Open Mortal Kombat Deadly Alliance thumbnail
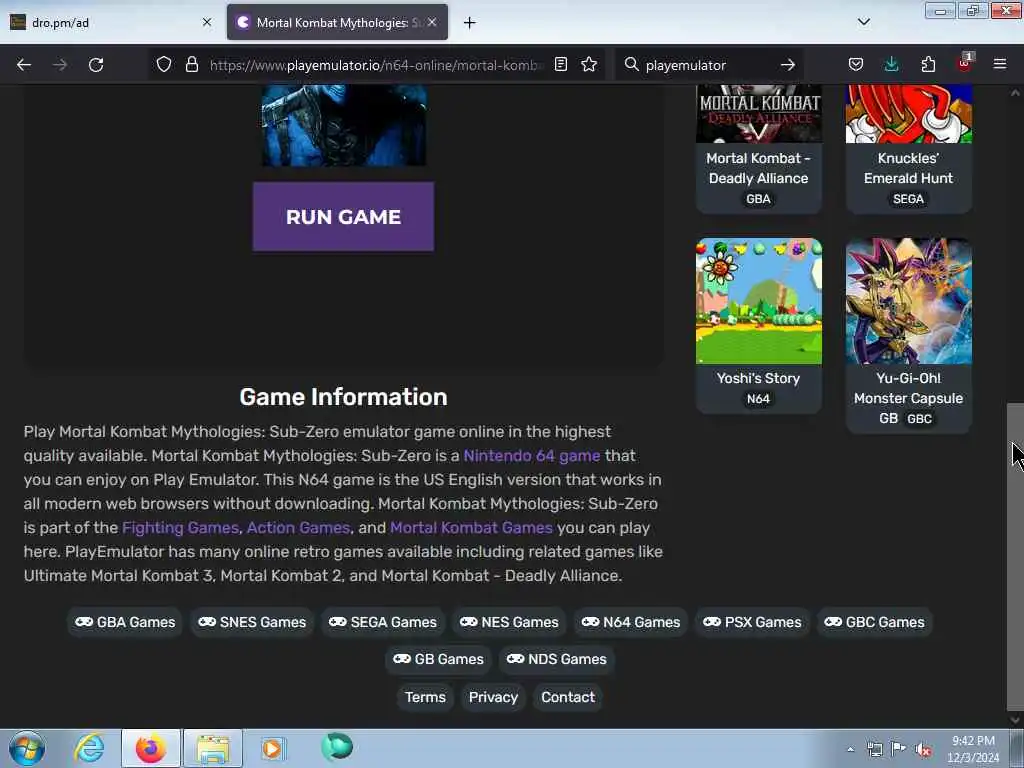 pyautogui.click(x=759, y=114)
